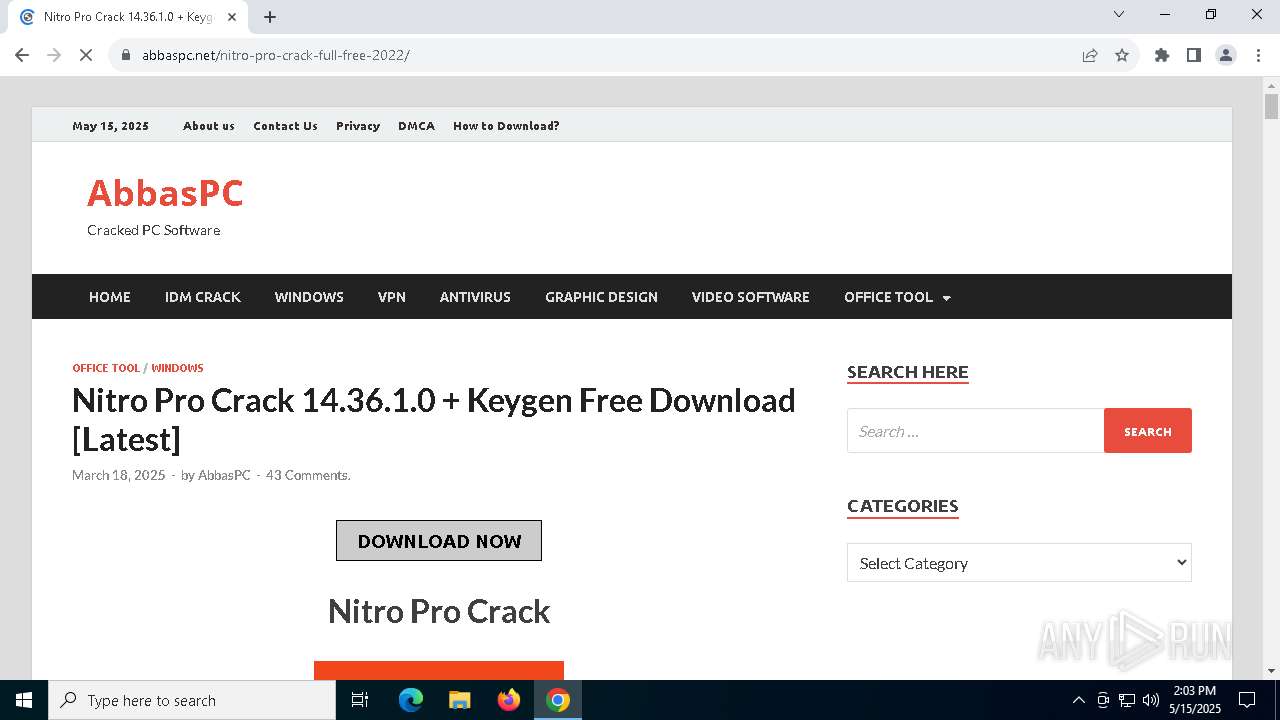Click the Nitro Pro Crack article title
The height and width of the screenshot is (720, 1280).
[434, 419]
